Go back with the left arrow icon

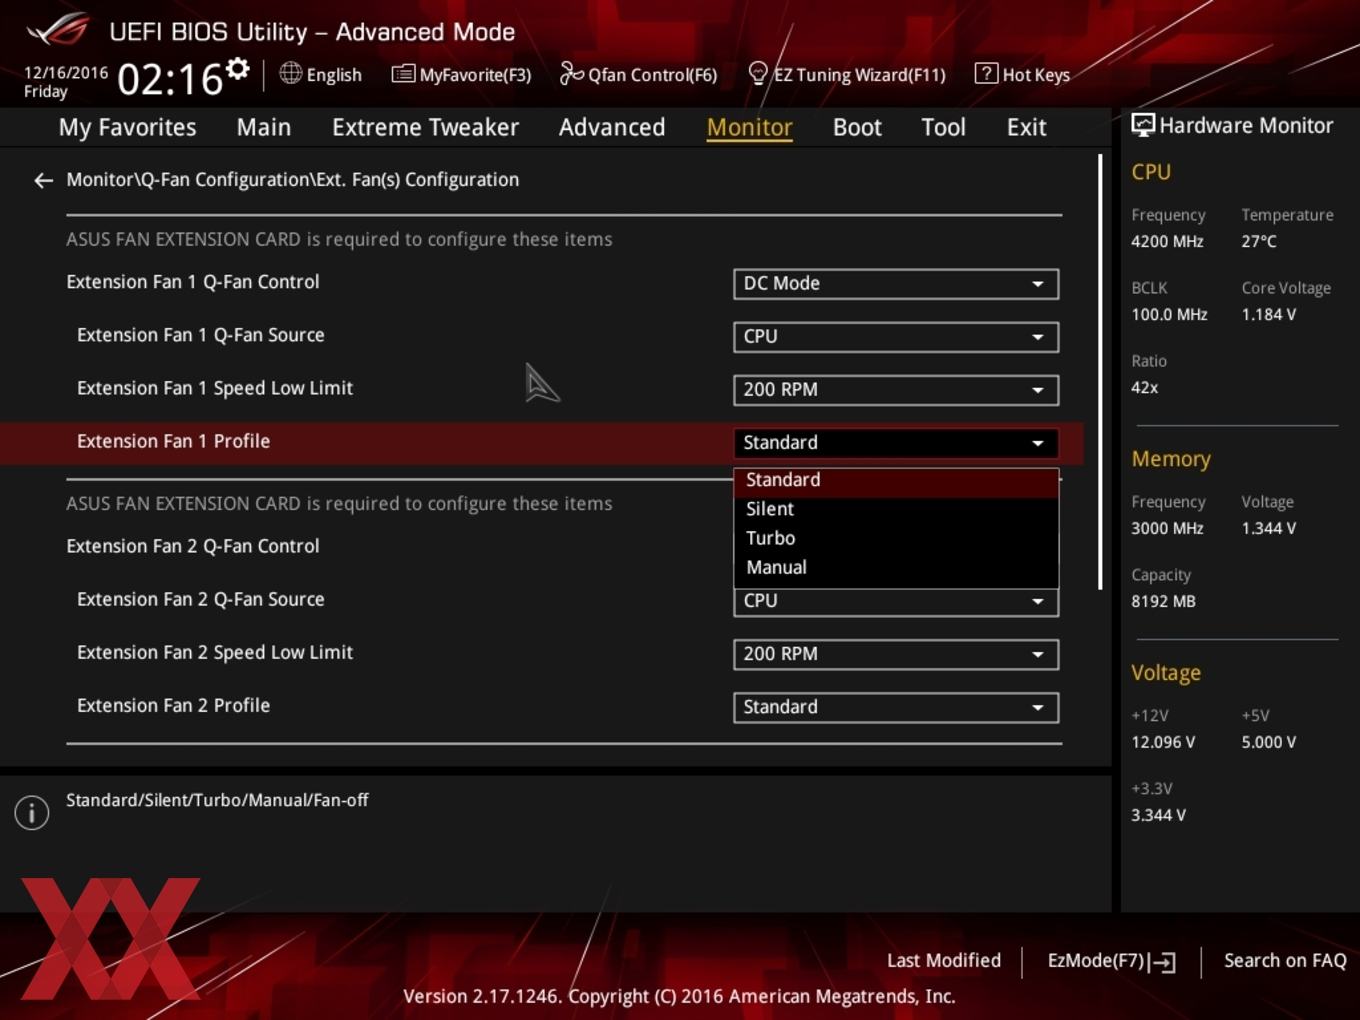pyautogui.click(x=43, y=180)
